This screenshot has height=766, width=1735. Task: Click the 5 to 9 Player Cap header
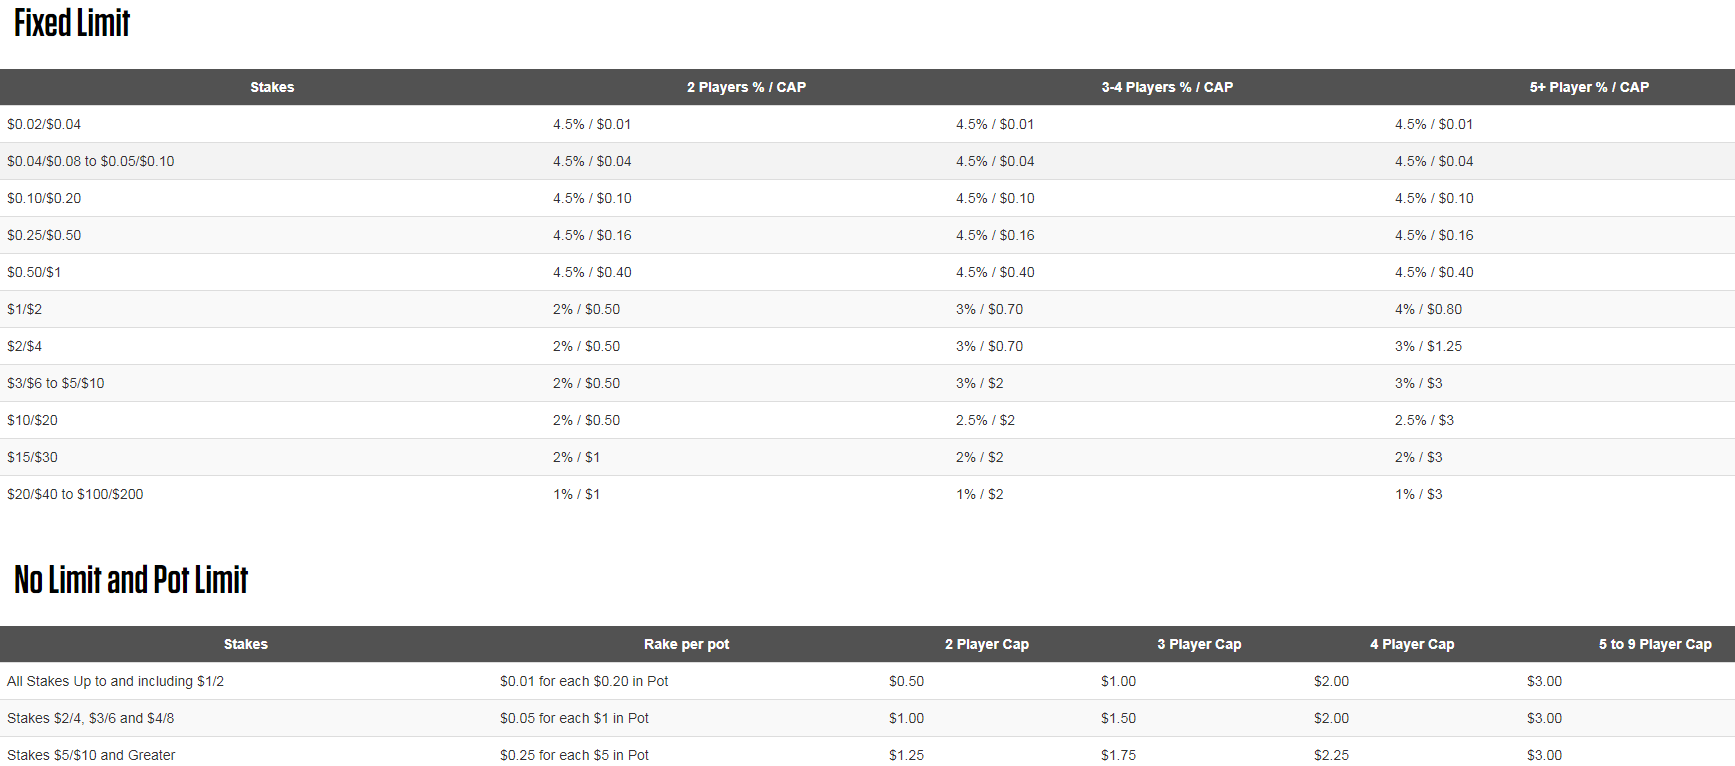pos(1655,644)
